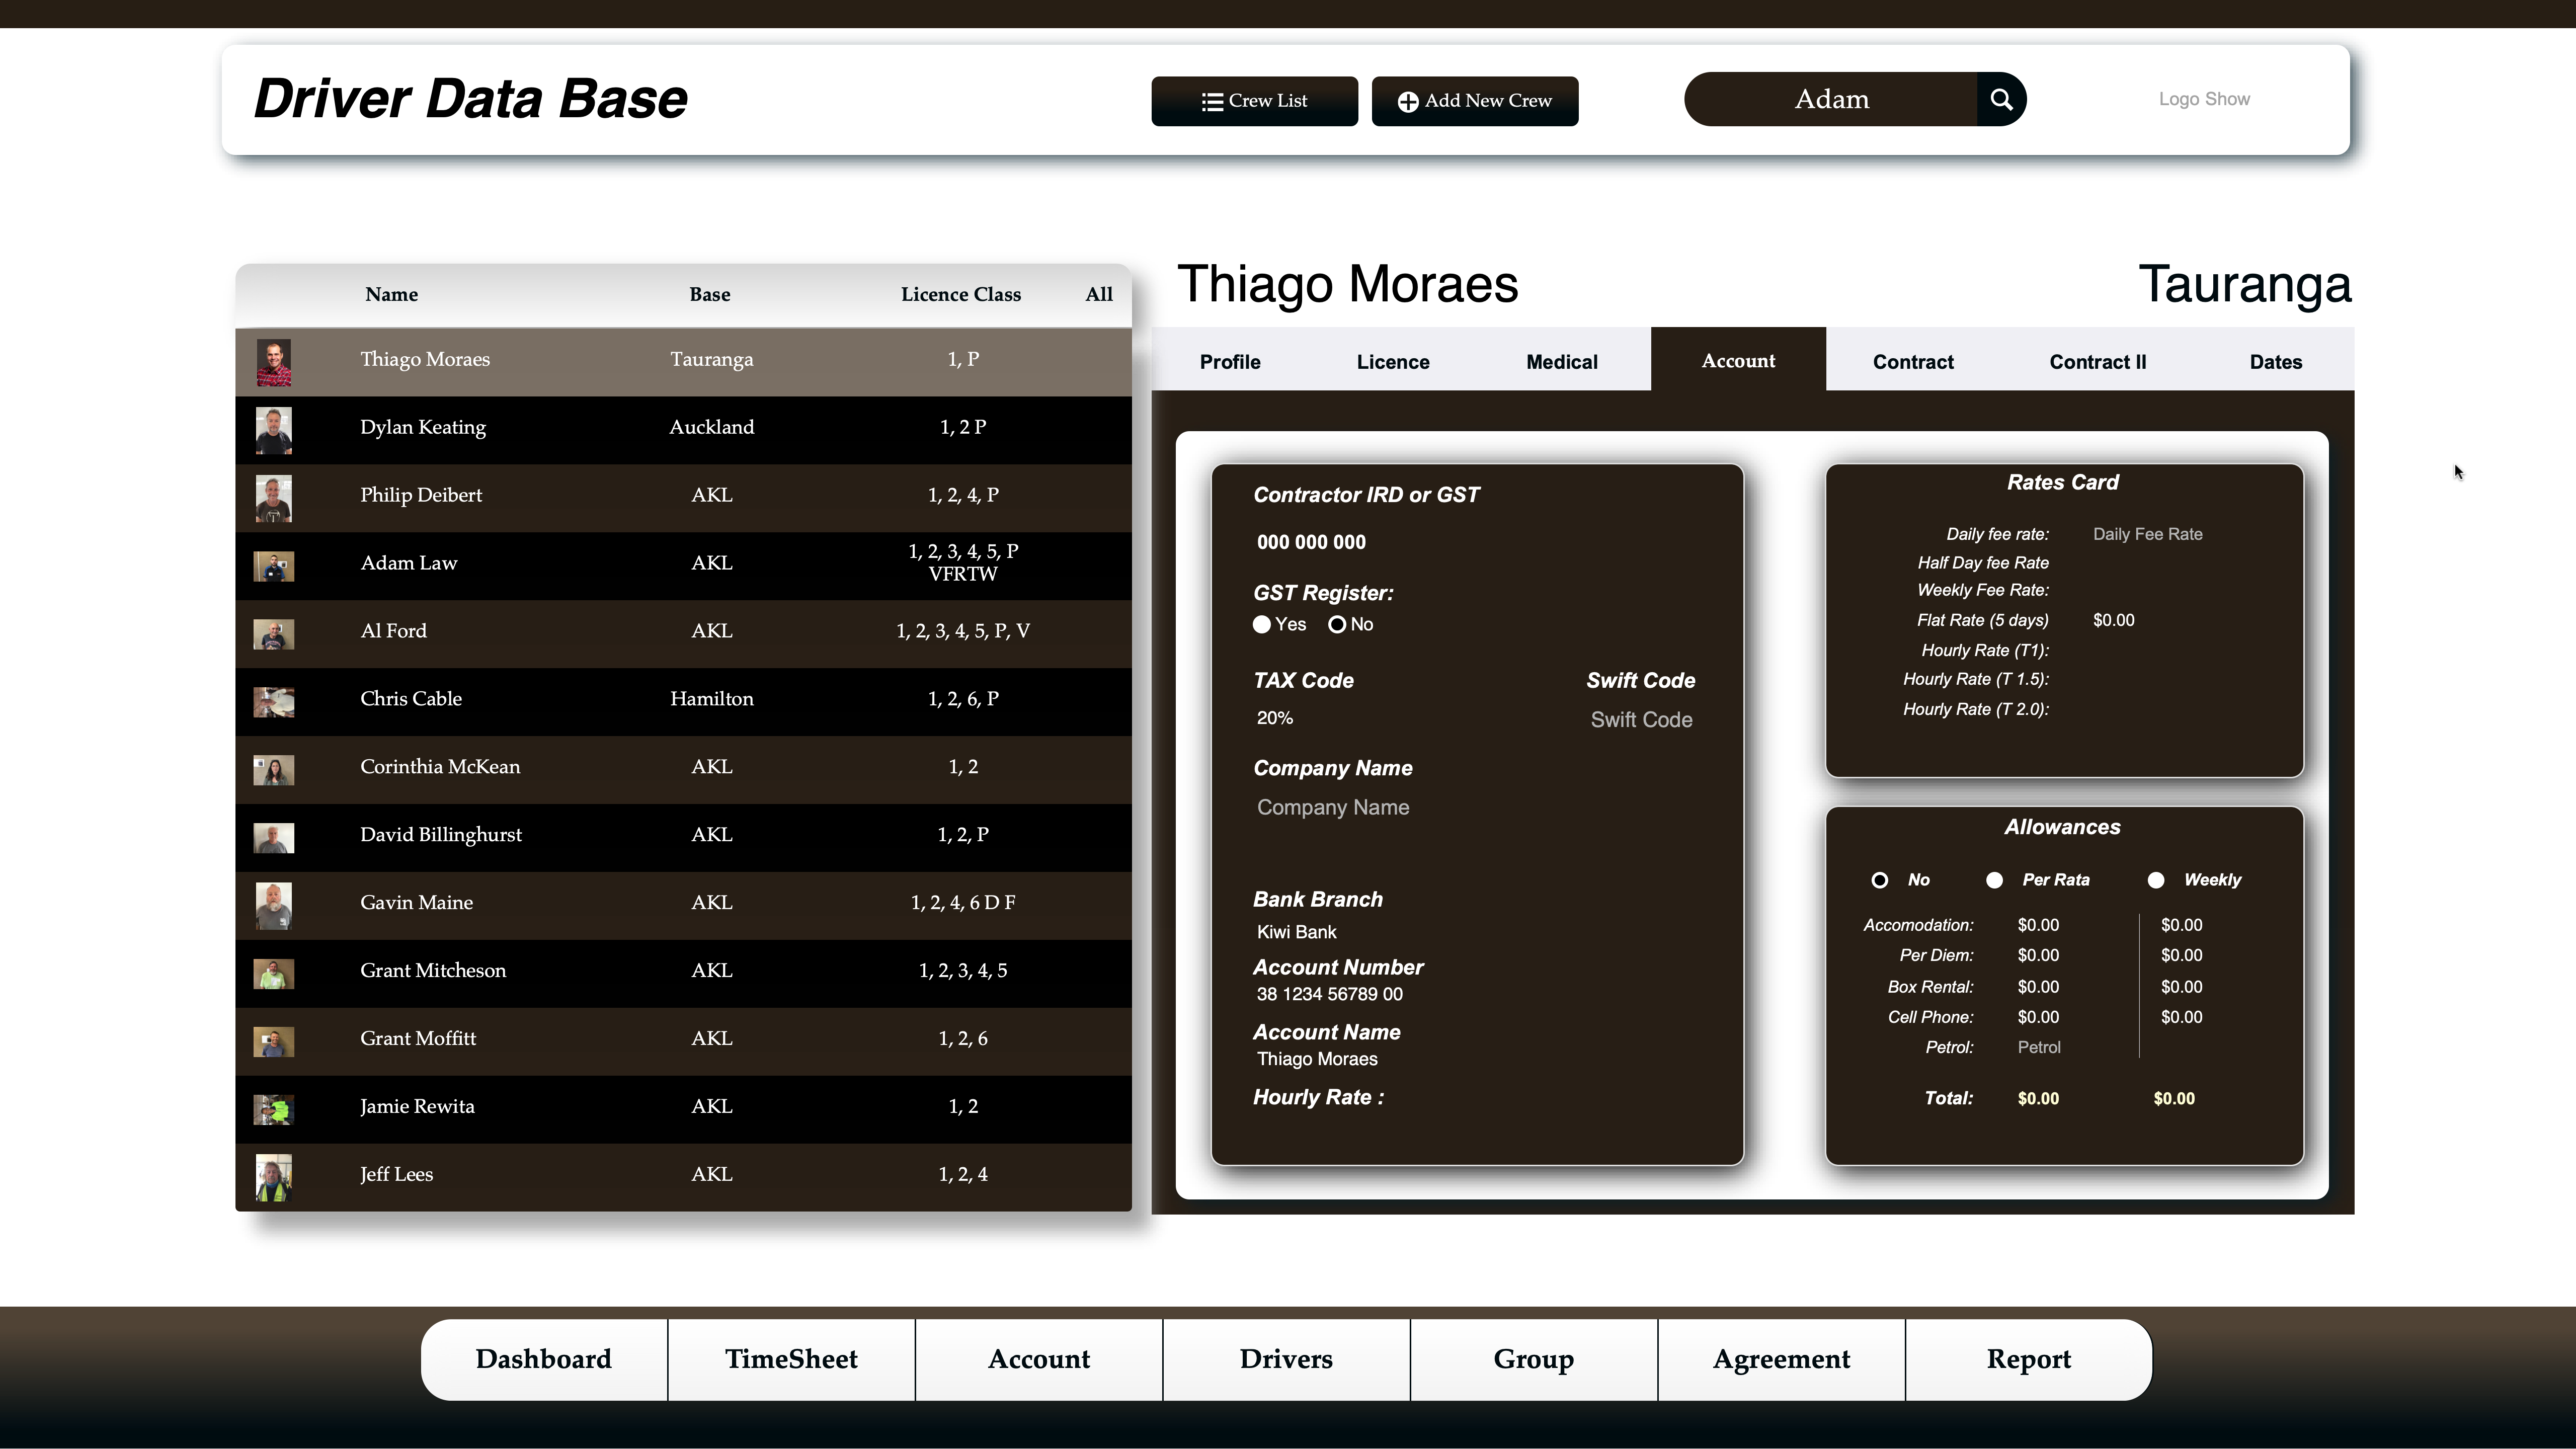Image resolution: width=2576 pixels, height=1449 pixels.
Task: Open the Drivers section
Action: pyautogui.click(x=1286, y=1359)
